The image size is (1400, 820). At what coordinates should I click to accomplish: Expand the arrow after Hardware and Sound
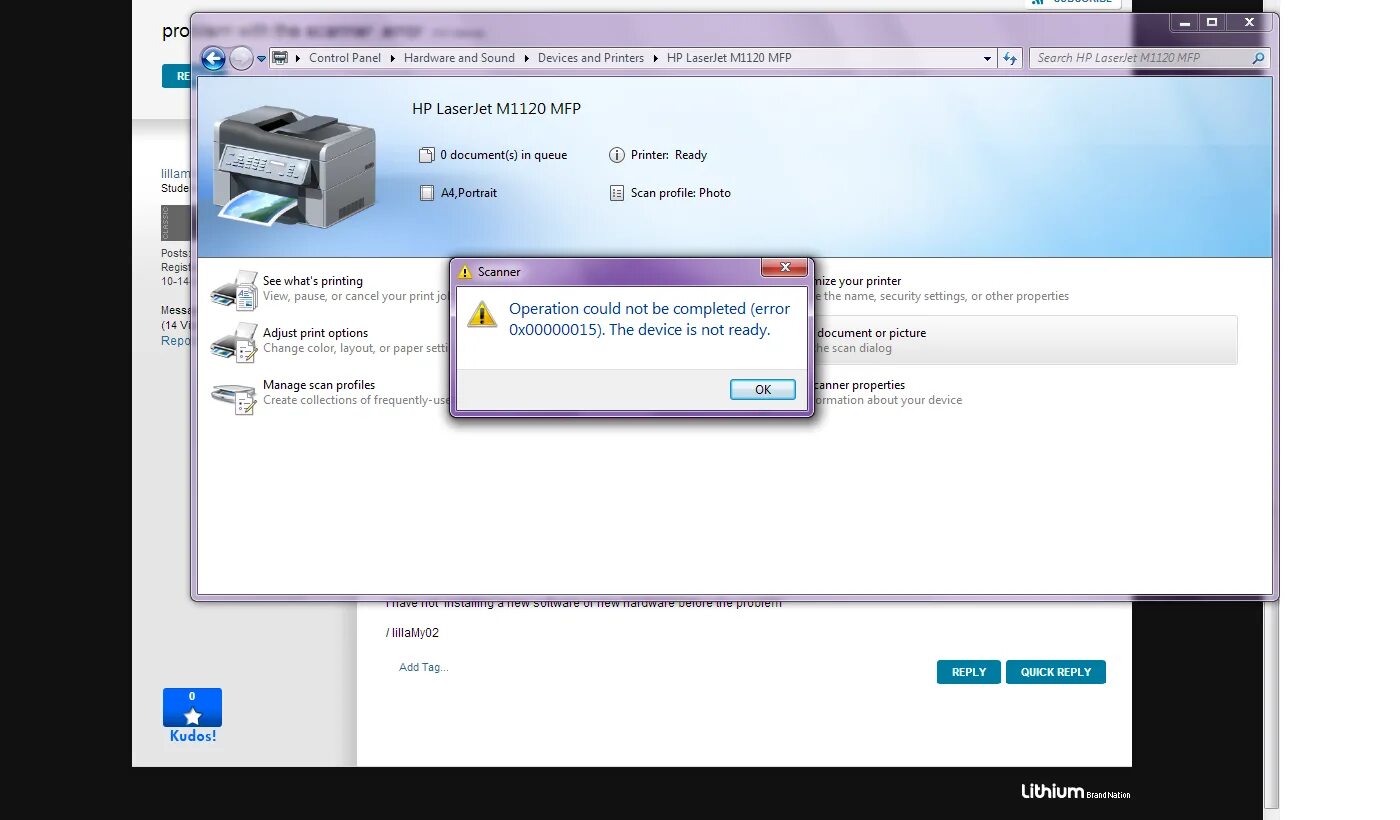[527, 58]
